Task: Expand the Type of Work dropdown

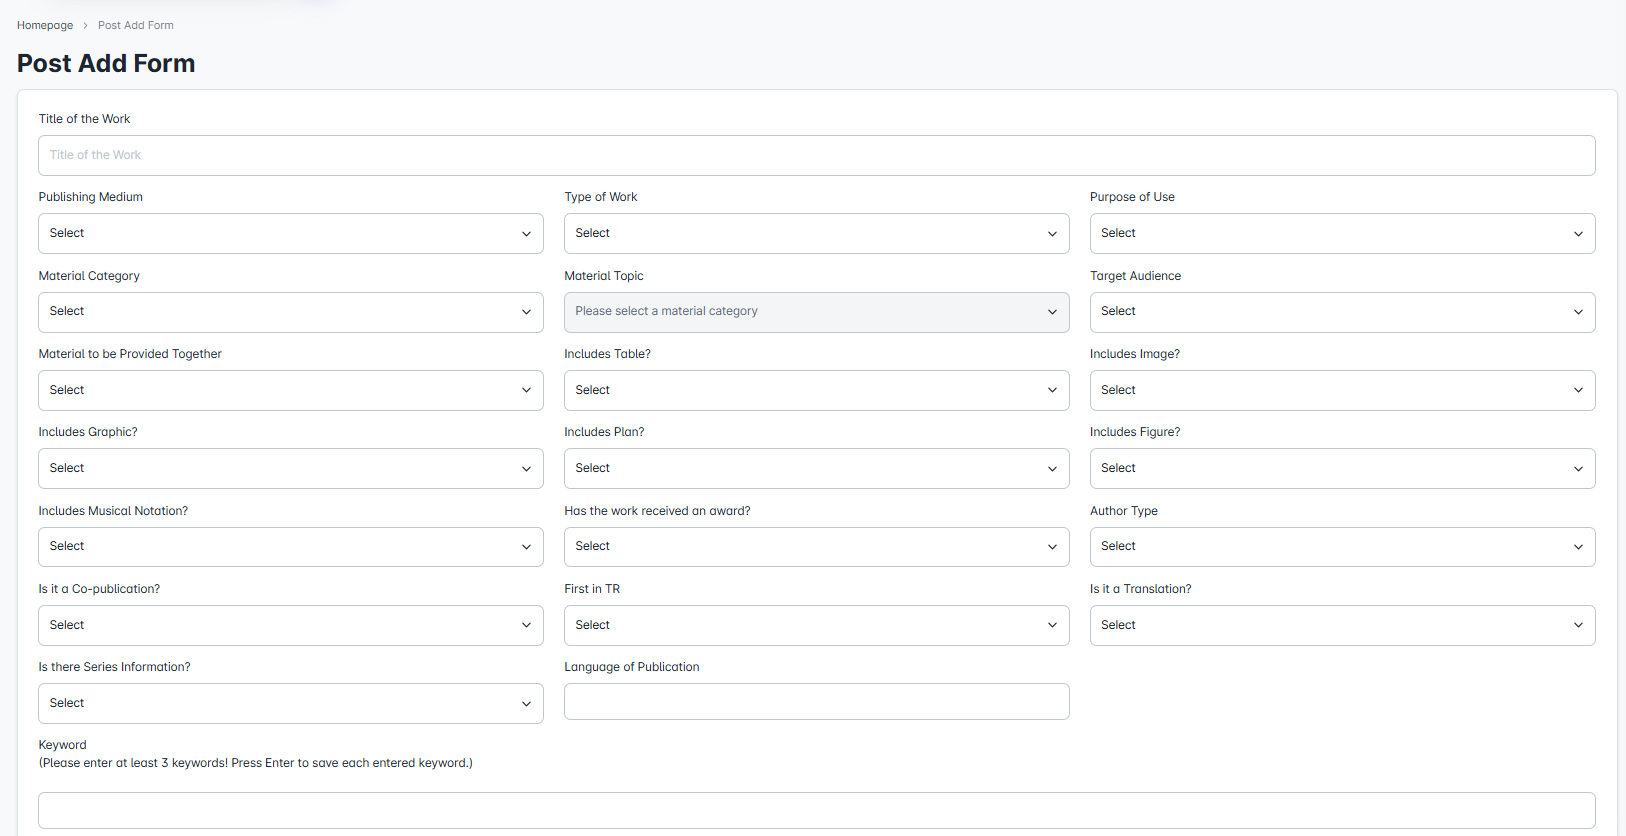Action: [816, 233]
